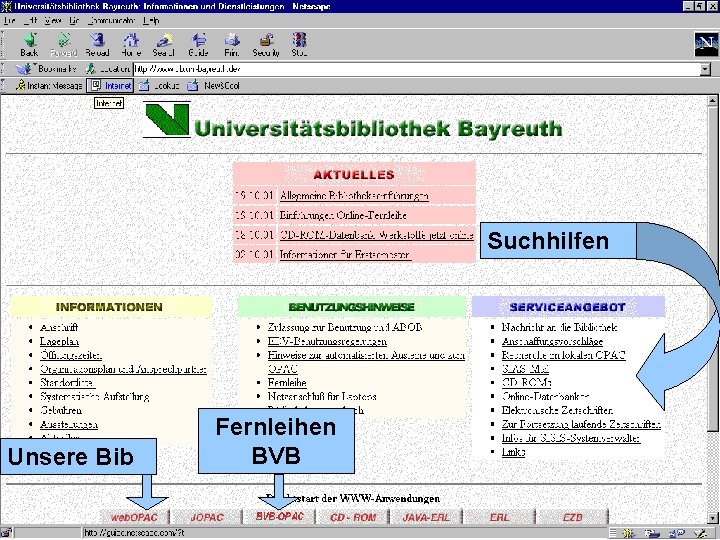Screen dimensions: 720x540
Task: Open JAVA-ERL quick start button
Action: tap(426, 517)
